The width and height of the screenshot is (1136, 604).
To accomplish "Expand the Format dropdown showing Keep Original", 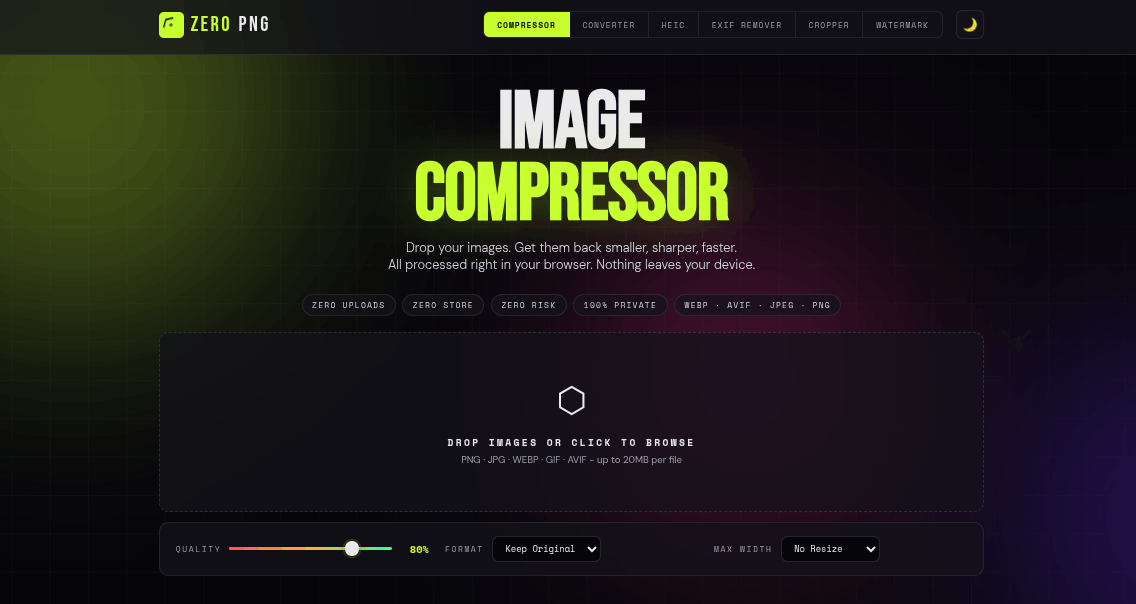I will pos(546,549).
